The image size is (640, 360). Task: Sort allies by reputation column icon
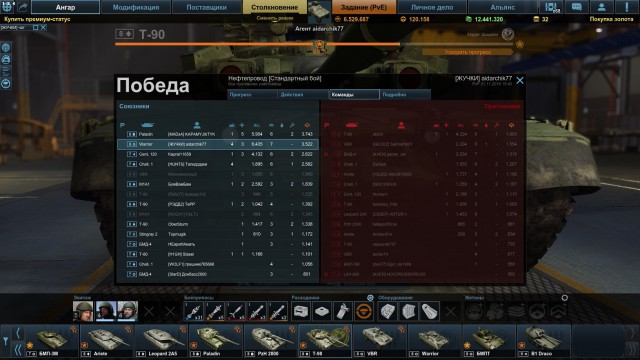(x=307, y=125)
